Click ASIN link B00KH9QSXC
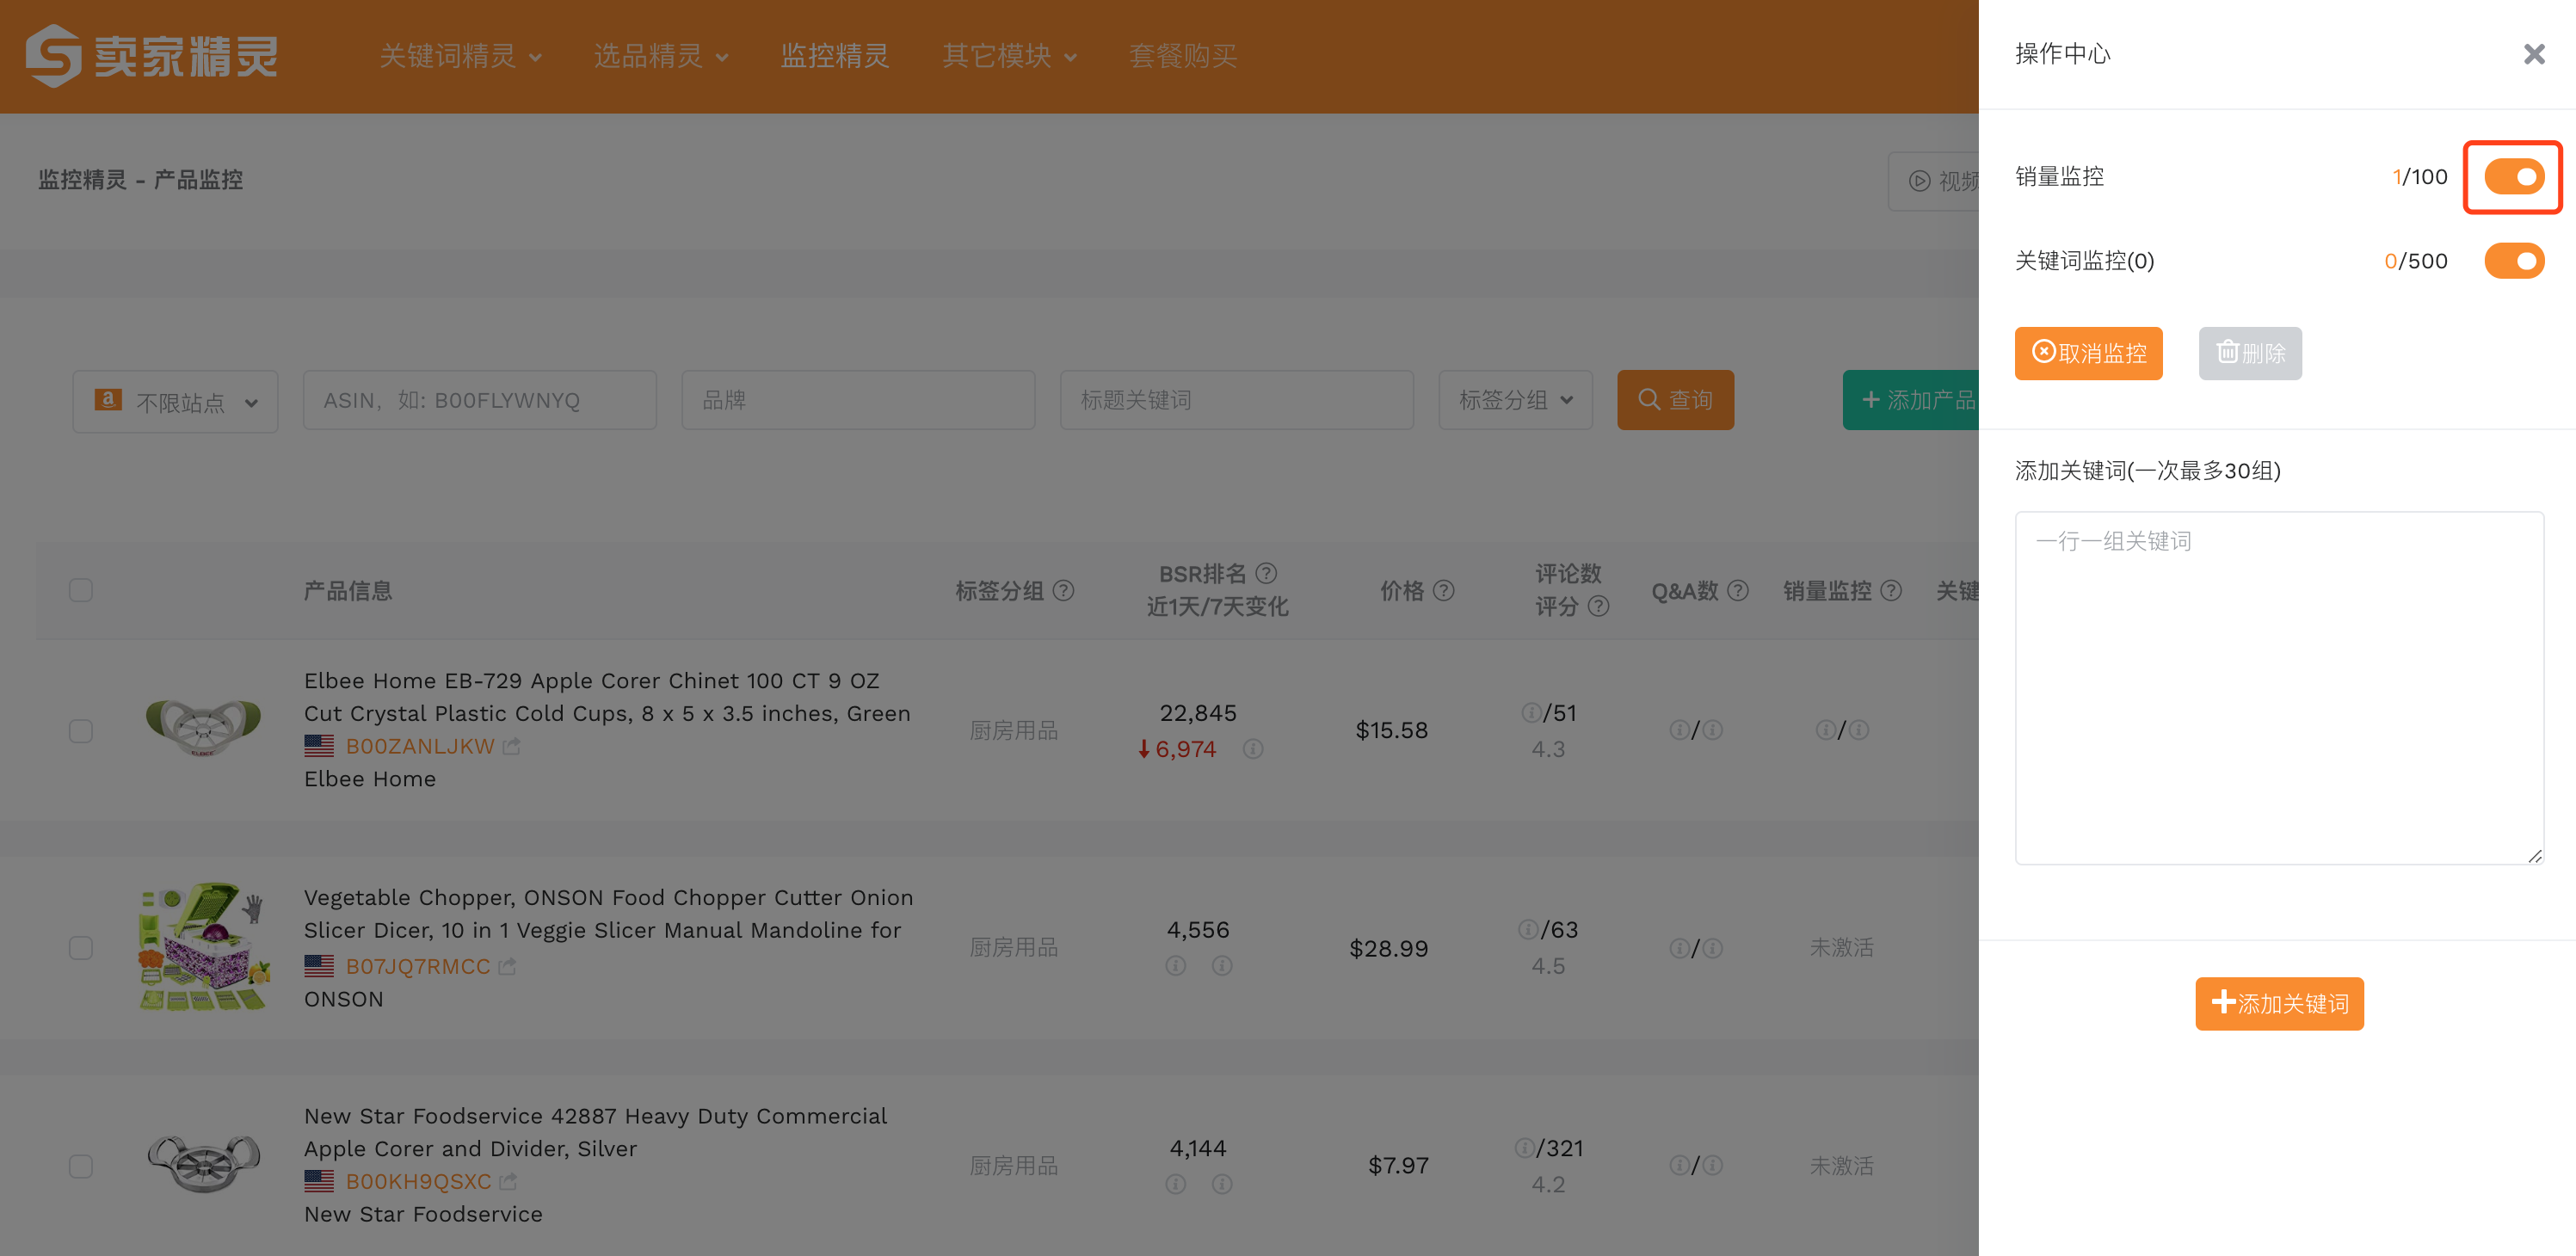2576x1256 pixels. pos(418,1181)
